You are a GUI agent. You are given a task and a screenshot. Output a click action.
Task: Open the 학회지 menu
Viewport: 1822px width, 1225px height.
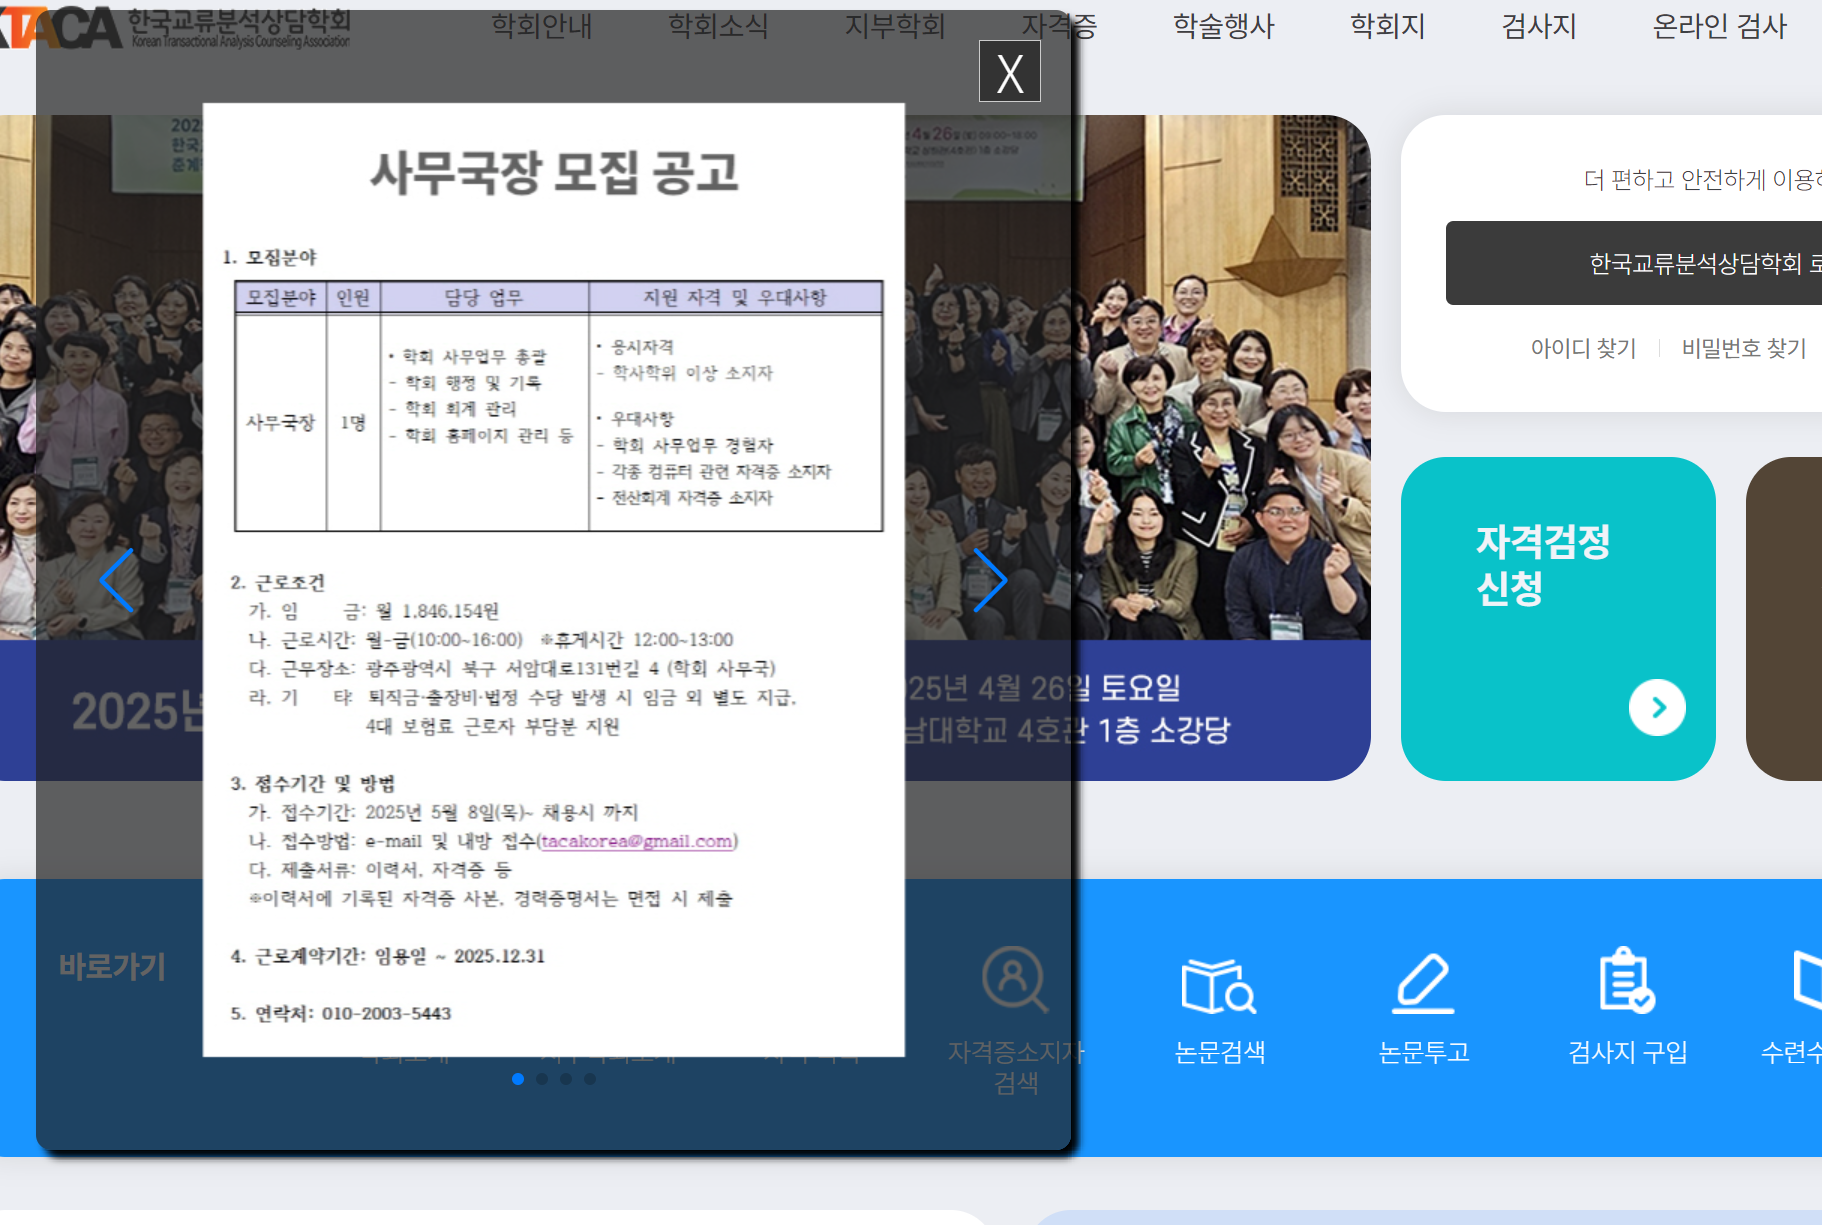pyautogui.click(x=1388, y=26)
